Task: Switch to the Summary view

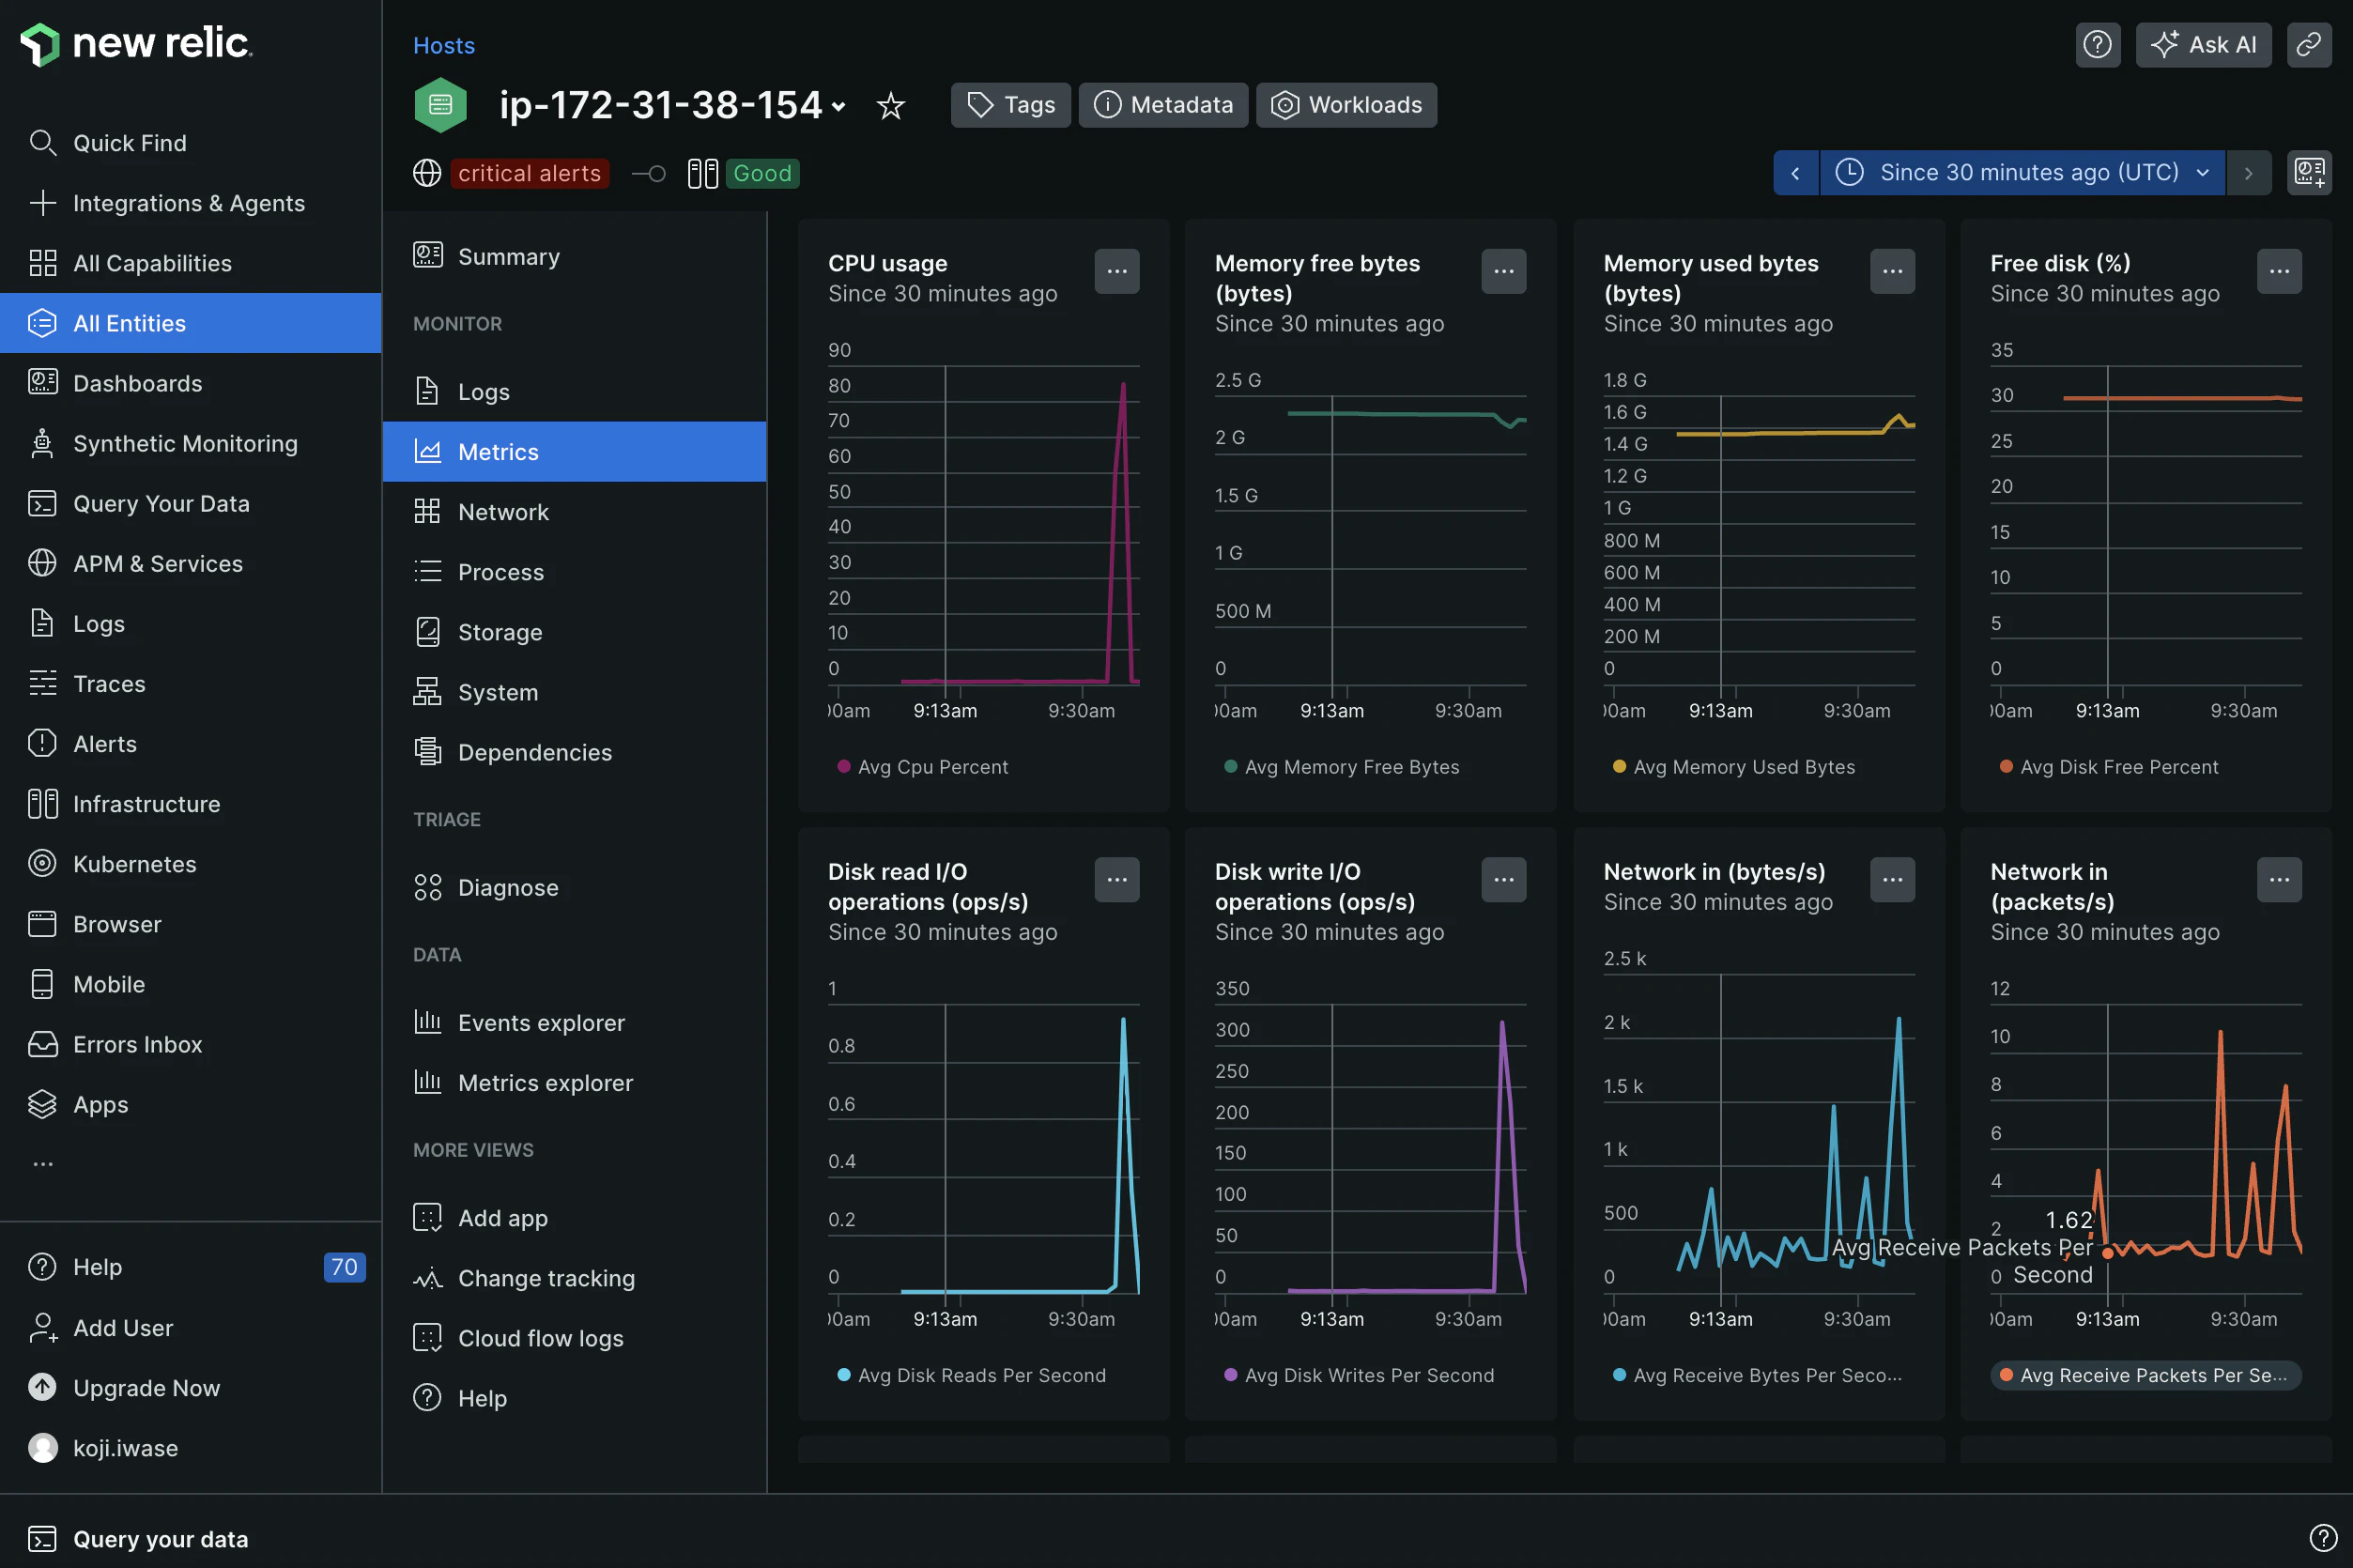Action: (574, 256)
